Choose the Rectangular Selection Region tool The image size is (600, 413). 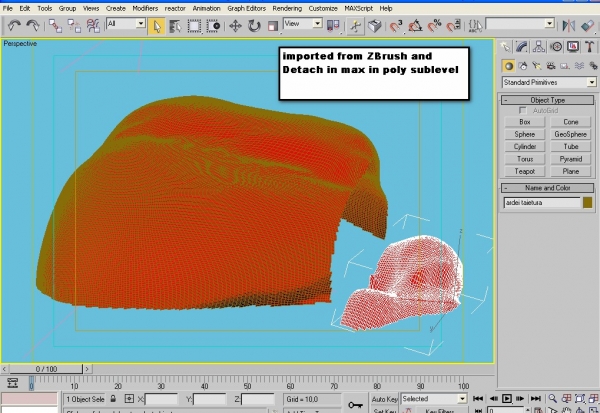(194, 26)
